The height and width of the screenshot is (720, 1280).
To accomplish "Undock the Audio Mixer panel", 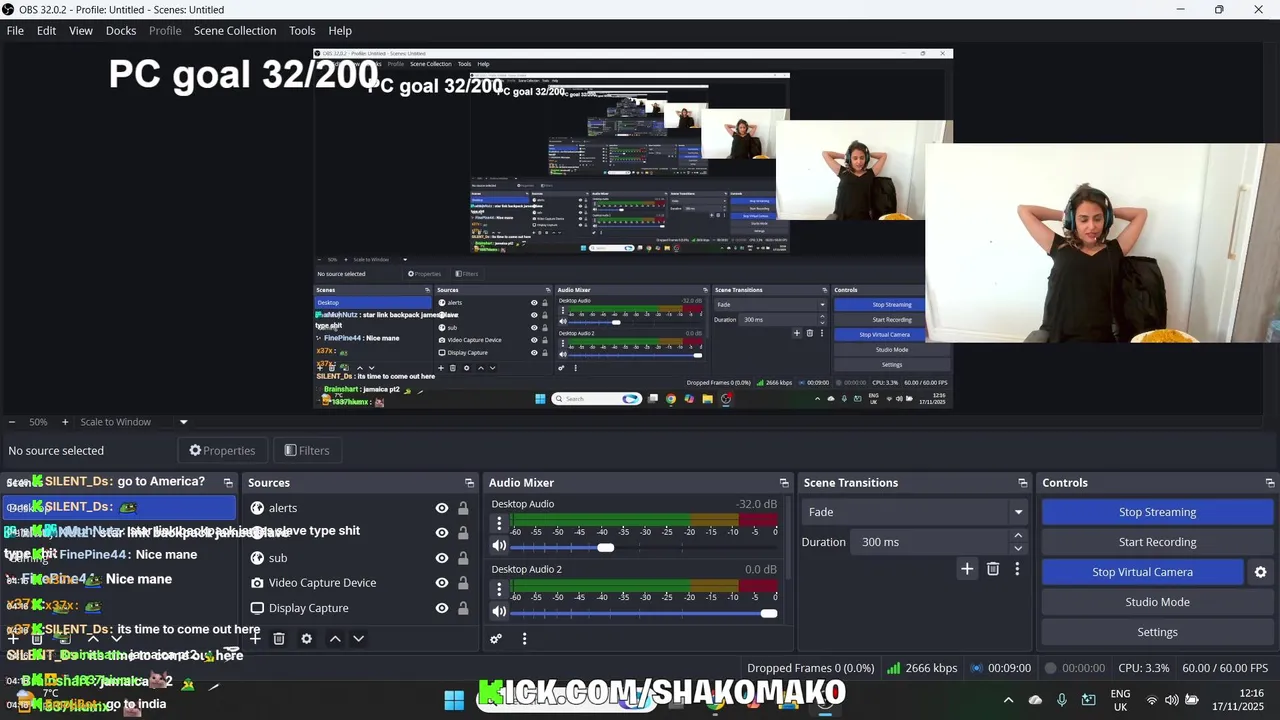I will coord(784,483).
